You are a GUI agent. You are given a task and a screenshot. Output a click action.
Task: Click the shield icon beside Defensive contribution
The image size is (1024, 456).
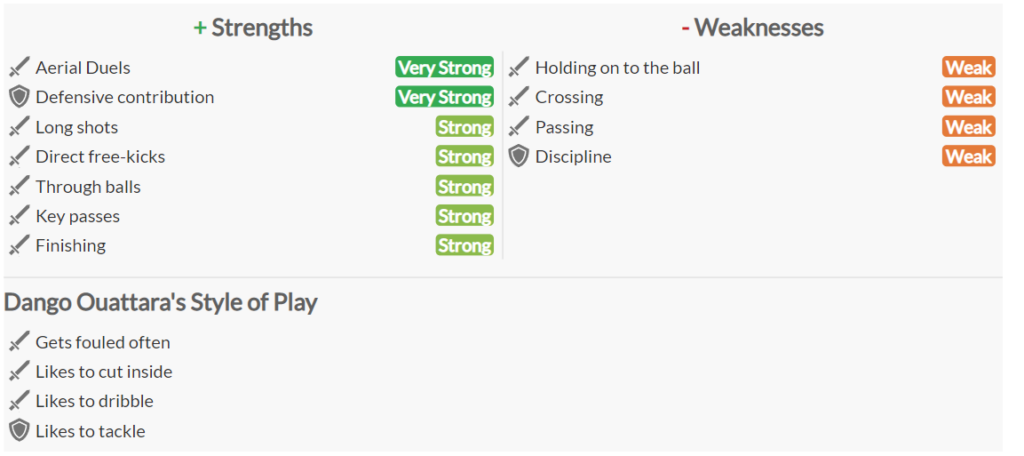tap(20, 97)
